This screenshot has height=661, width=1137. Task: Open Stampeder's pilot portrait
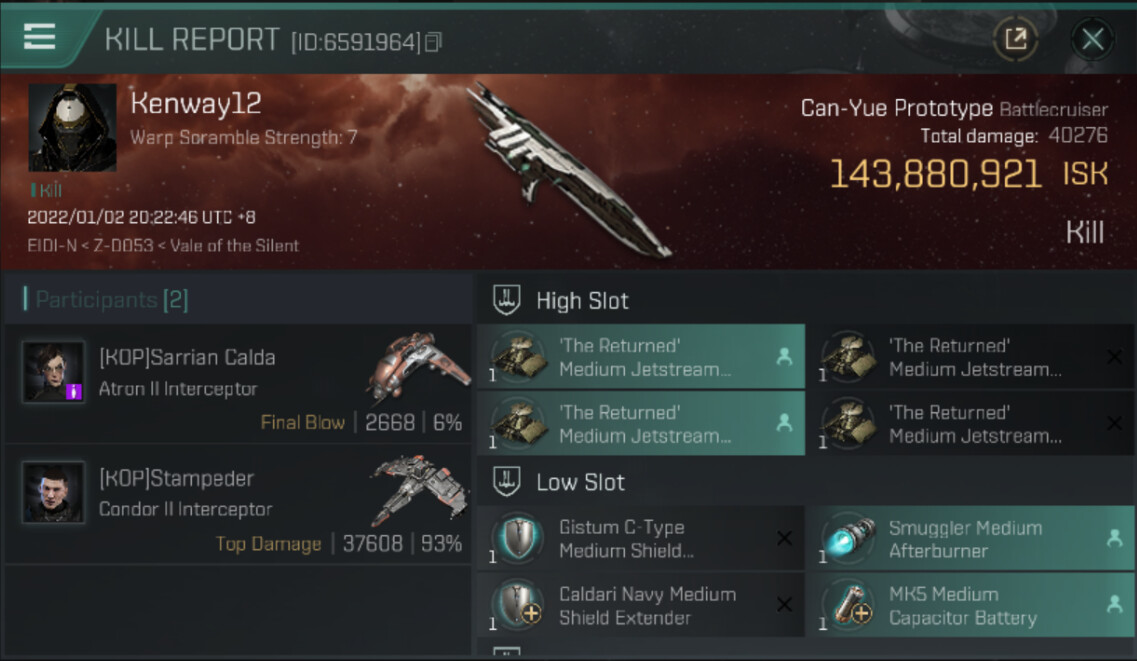(54, 493)
